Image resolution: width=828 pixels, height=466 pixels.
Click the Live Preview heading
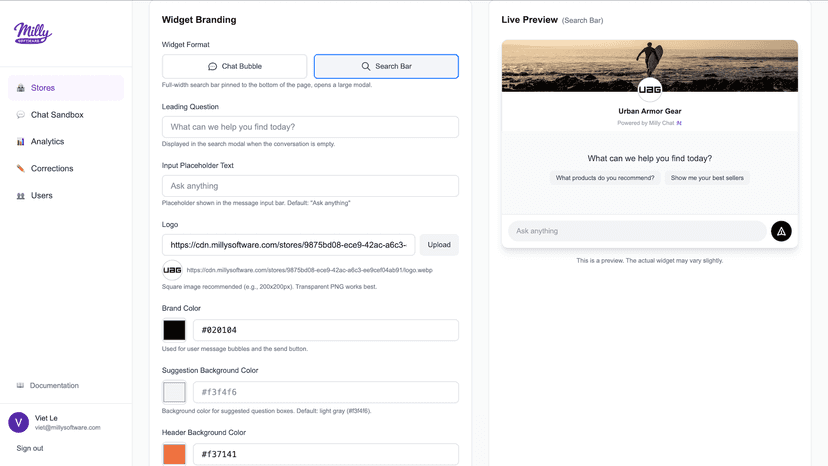(x=530, y=20)
